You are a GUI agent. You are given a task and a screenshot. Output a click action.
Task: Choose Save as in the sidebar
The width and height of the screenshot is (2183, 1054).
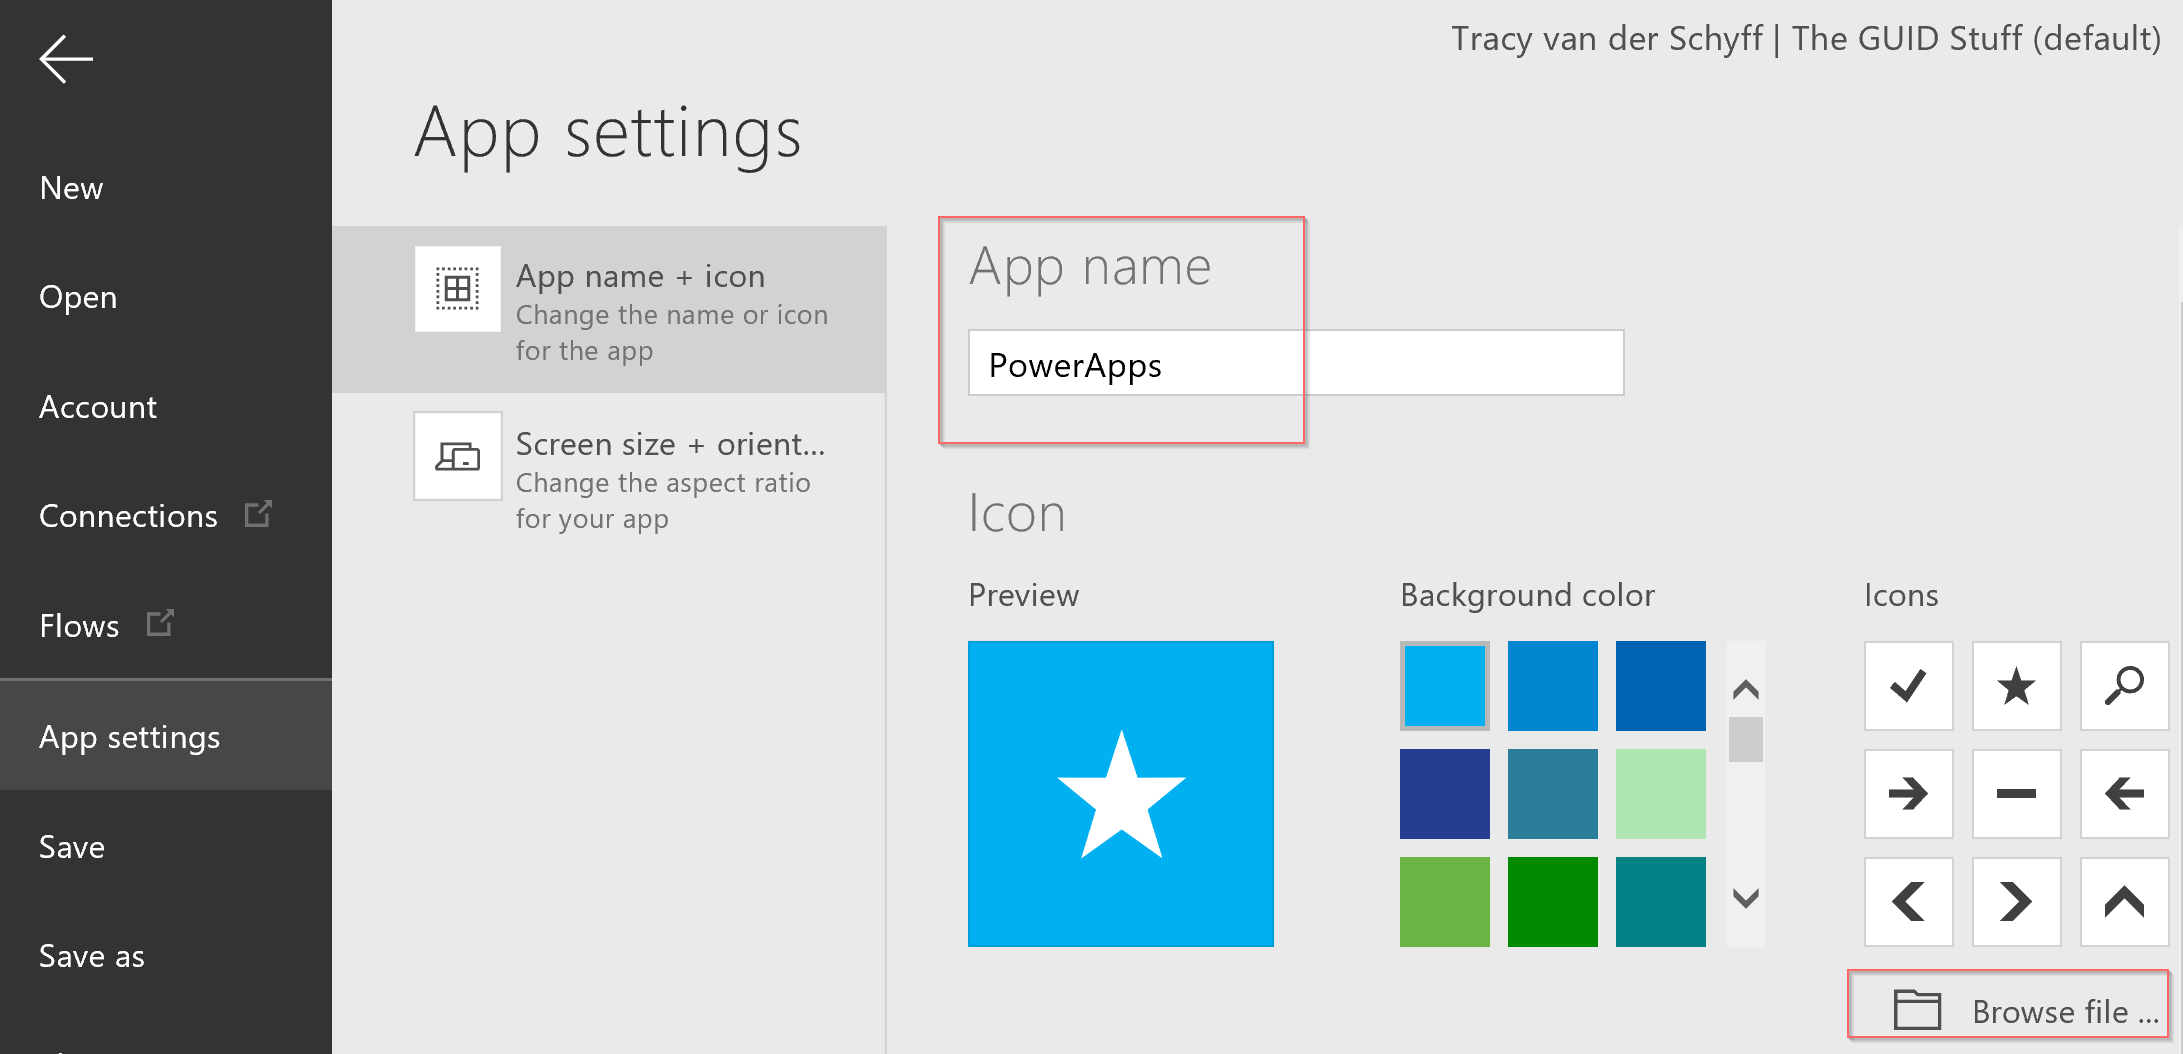coord(92,956)
